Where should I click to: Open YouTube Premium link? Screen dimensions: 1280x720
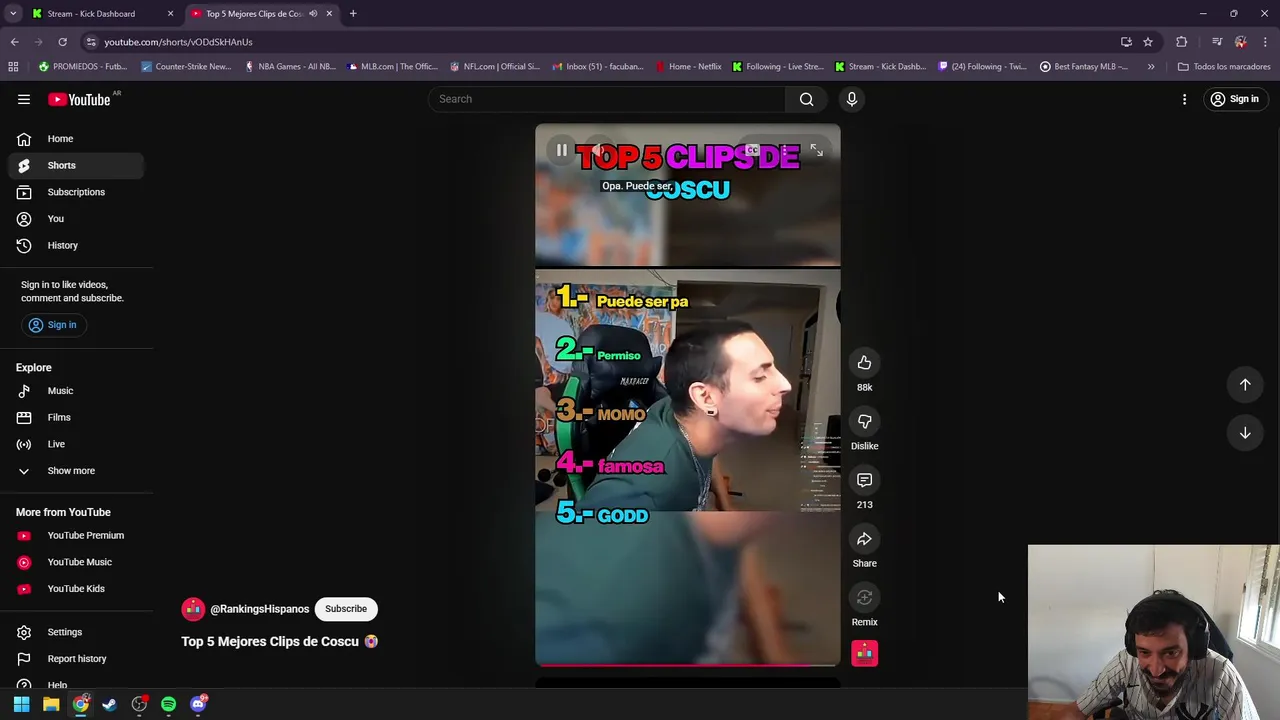click(x=76, y=535)
